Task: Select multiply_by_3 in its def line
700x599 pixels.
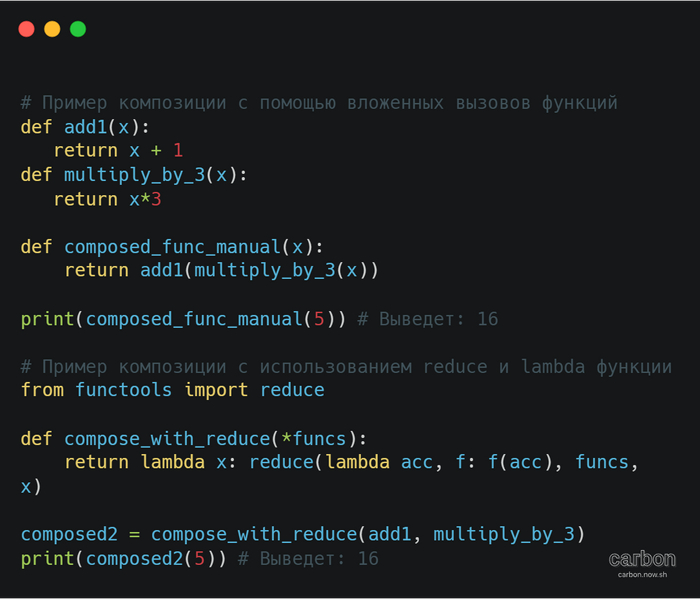Action: click(x=134, y=175)
